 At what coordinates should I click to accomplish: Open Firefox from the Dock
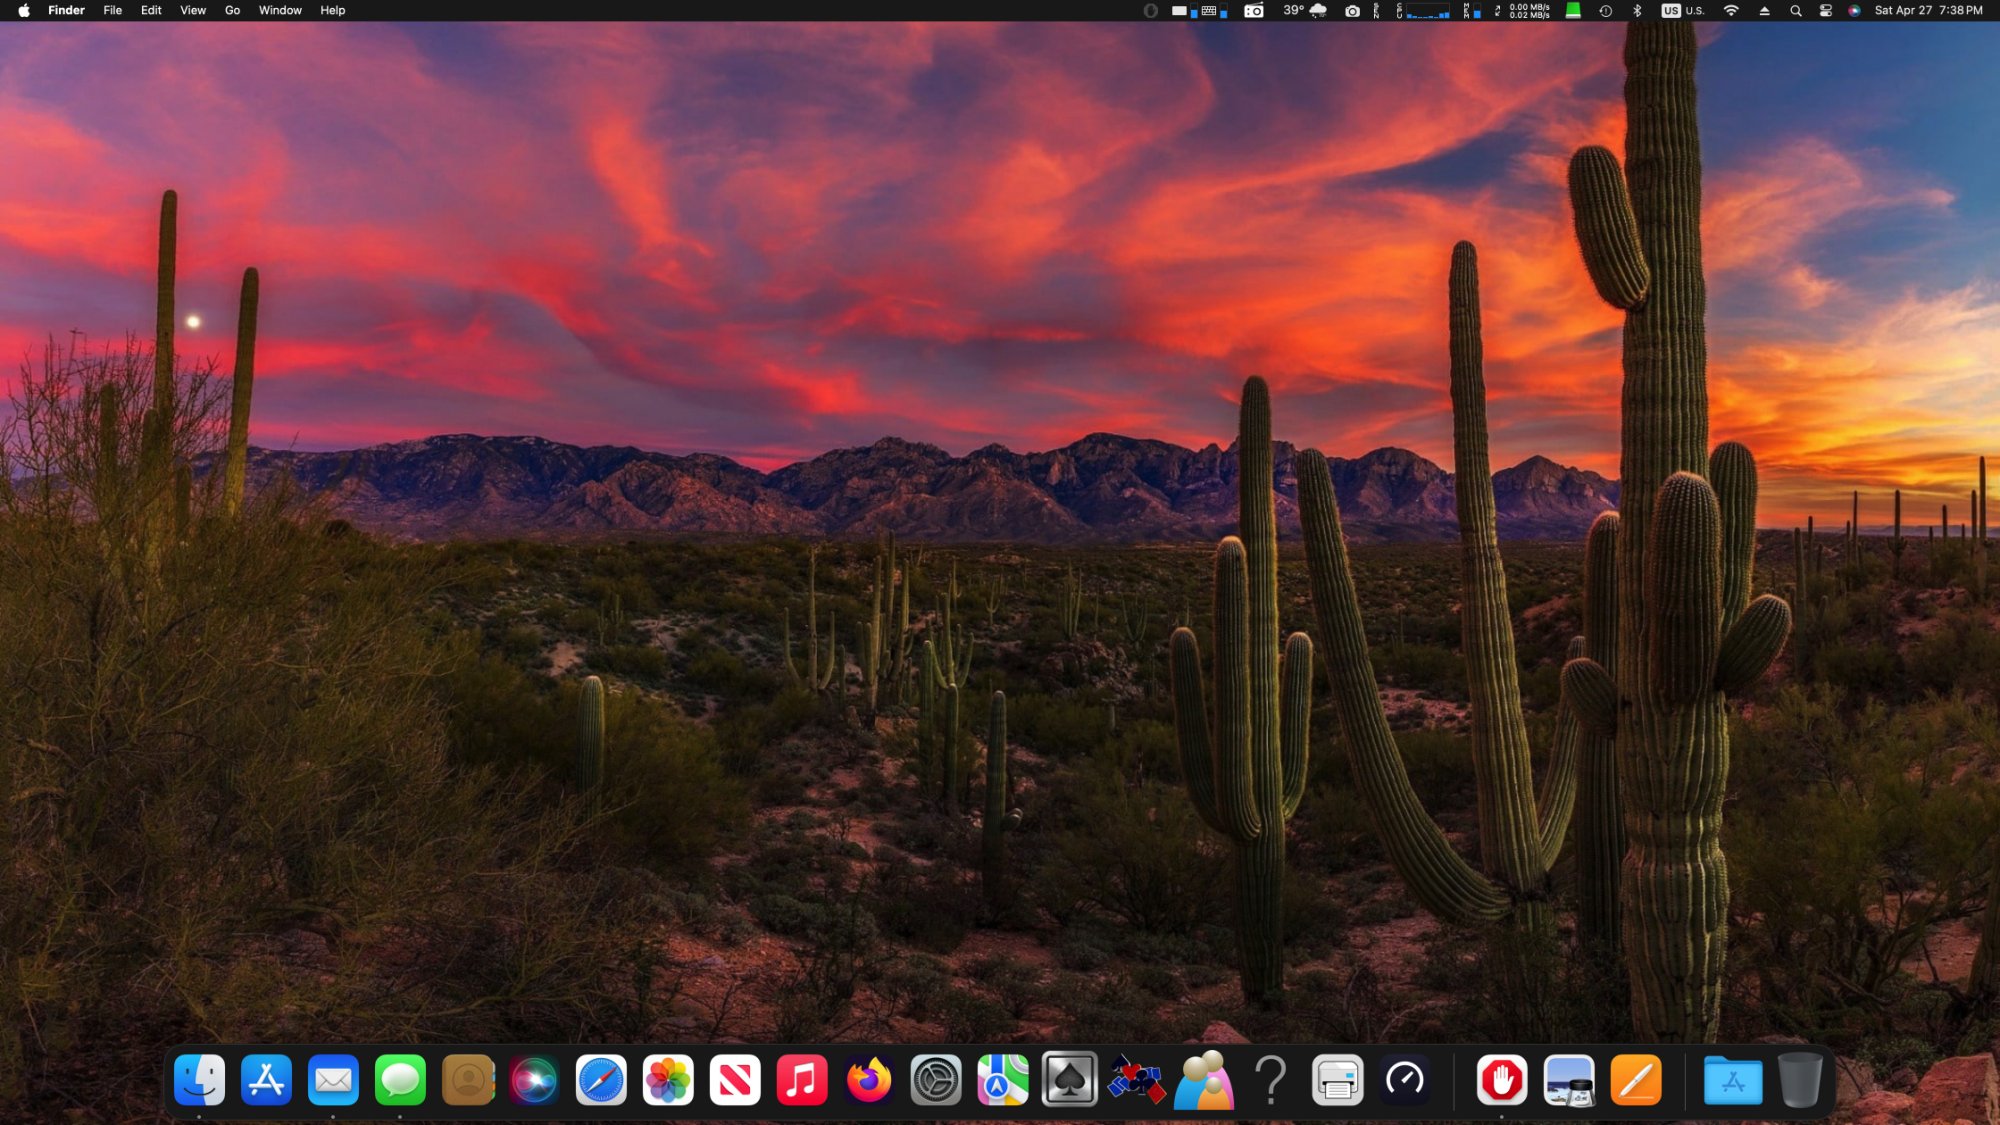point(869,1080)
